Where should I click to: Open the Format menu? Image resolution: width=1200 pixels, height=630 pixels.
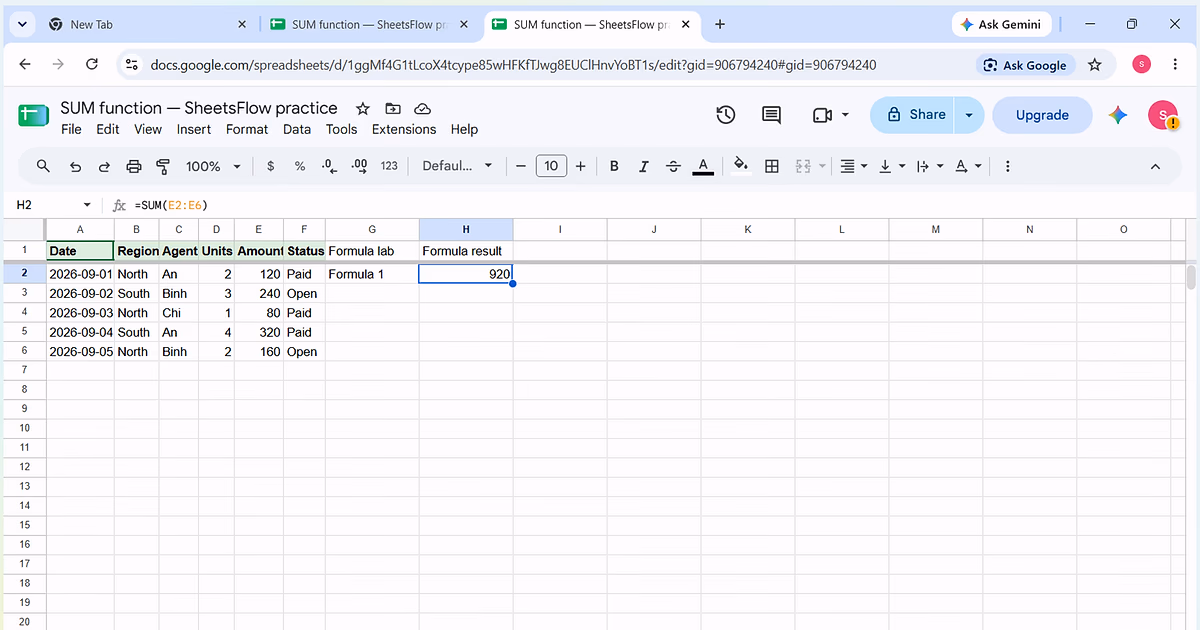coord(247,129)
